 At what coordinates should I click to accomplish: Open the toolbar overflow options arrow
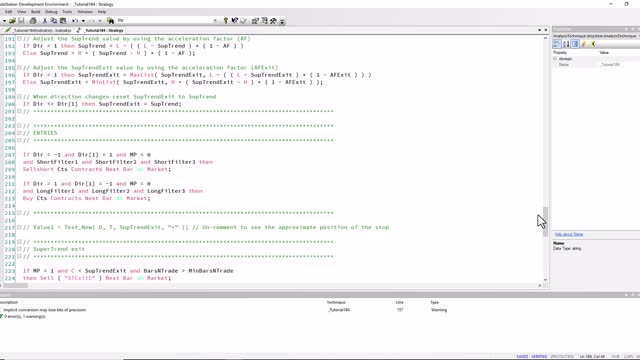point(282,21)
